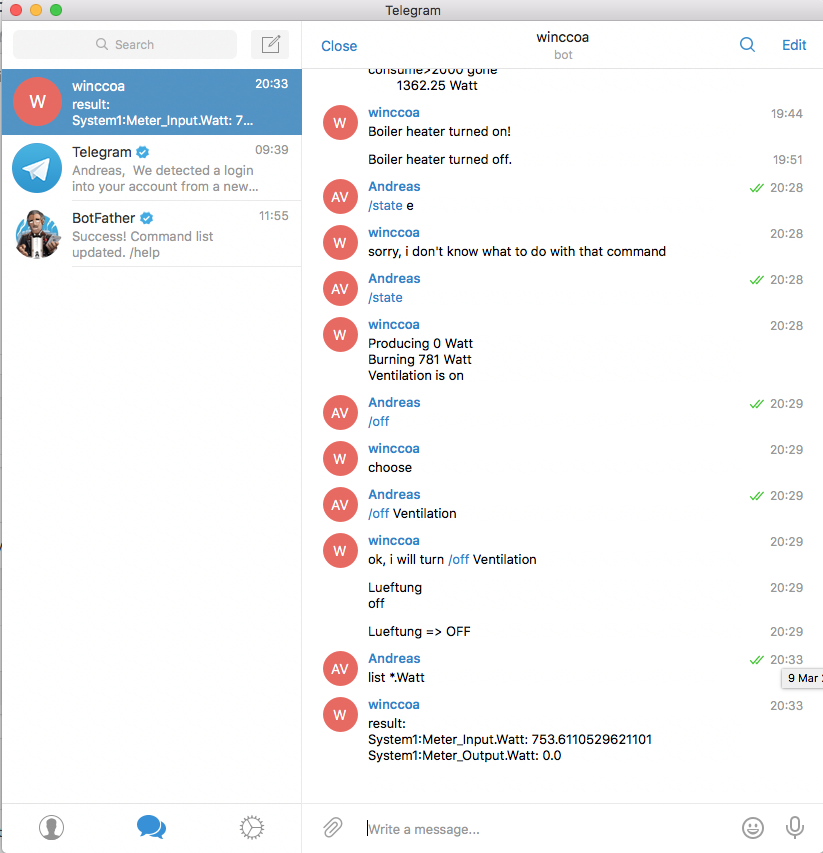Select the Telegram service chat
The height and width of the screenshot is (853, 823).
(x=152, y=168)
